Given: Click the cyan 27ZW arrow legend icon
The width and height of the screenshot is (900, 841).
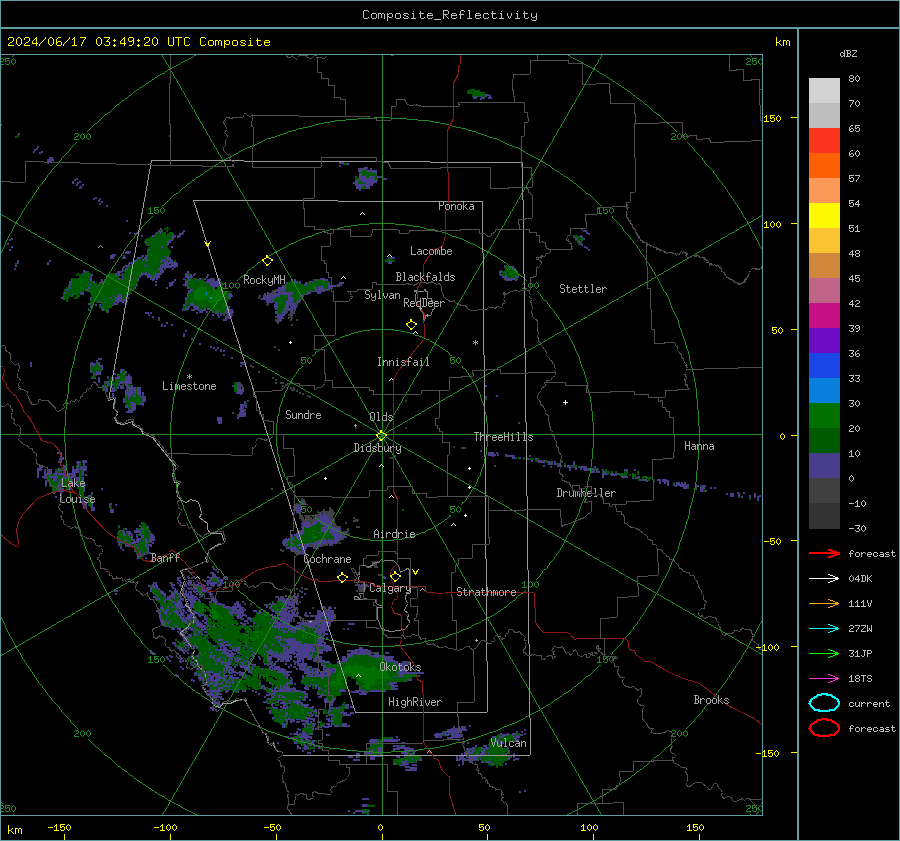Looking at the screenshot, I should point(824,629).
